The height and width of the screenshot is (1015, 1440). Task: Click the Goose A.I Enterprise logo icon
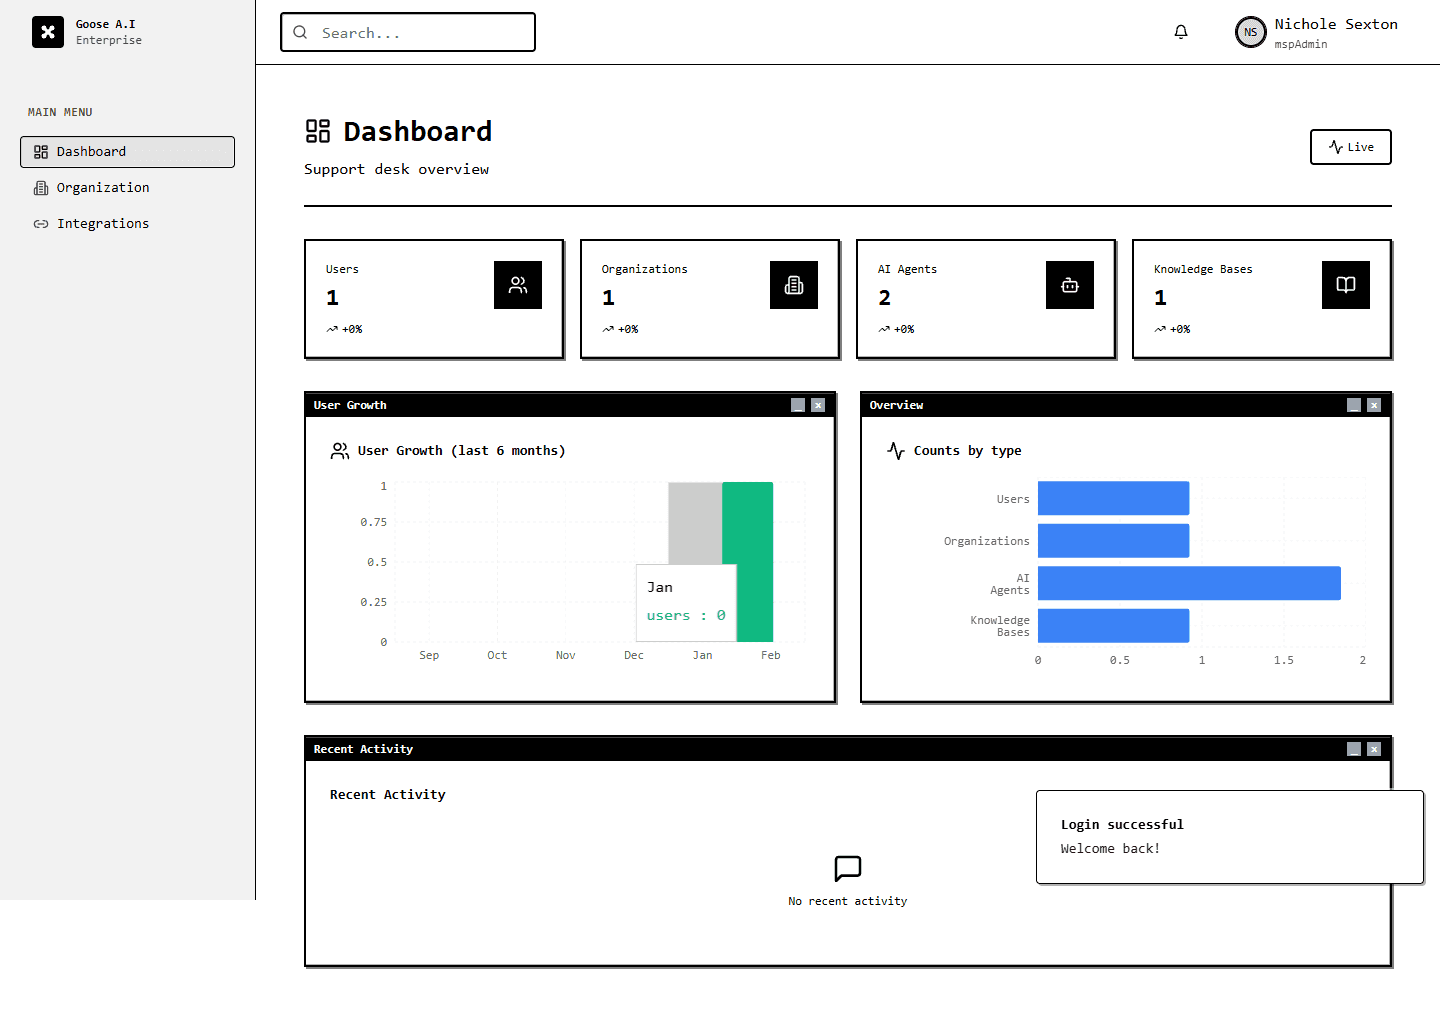tap(48, 32)
